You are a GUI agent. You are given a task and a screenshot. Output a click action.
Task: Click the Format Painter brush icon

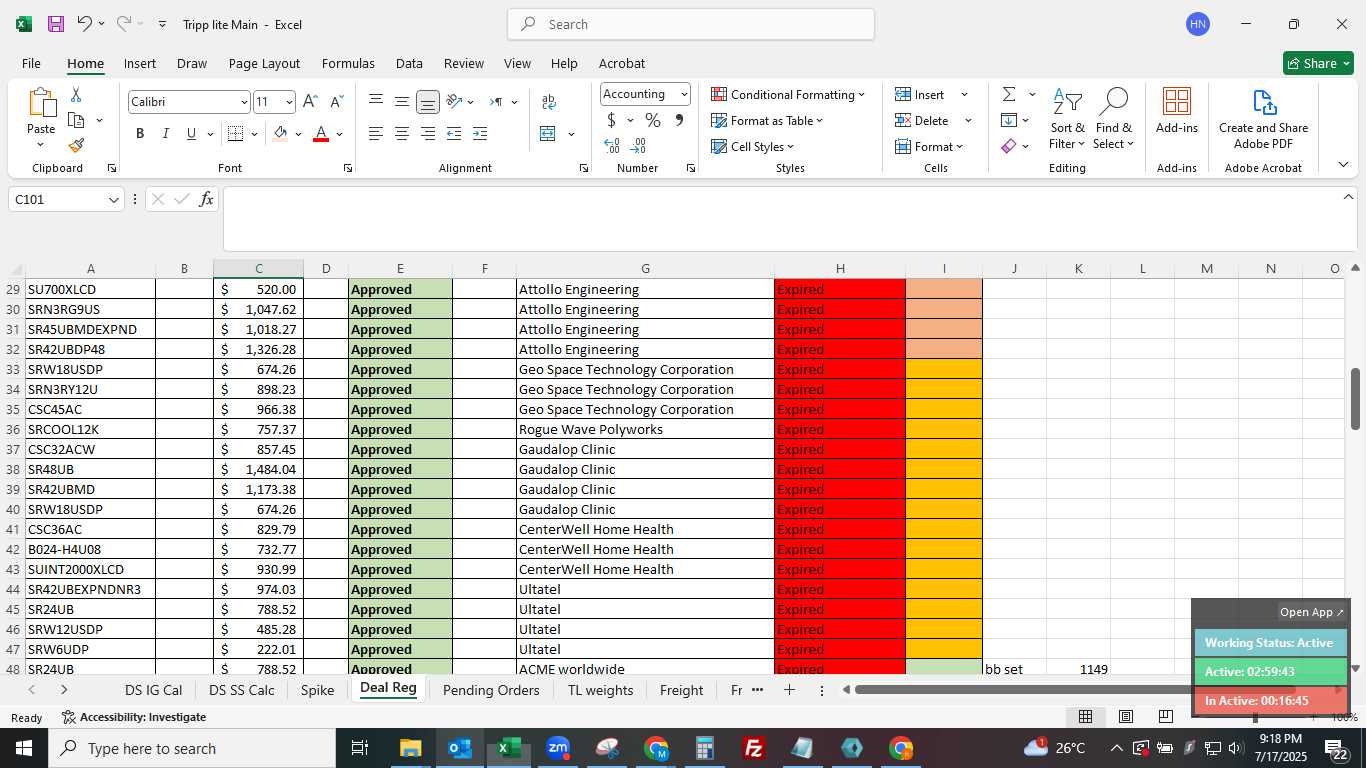pos(76,145)
